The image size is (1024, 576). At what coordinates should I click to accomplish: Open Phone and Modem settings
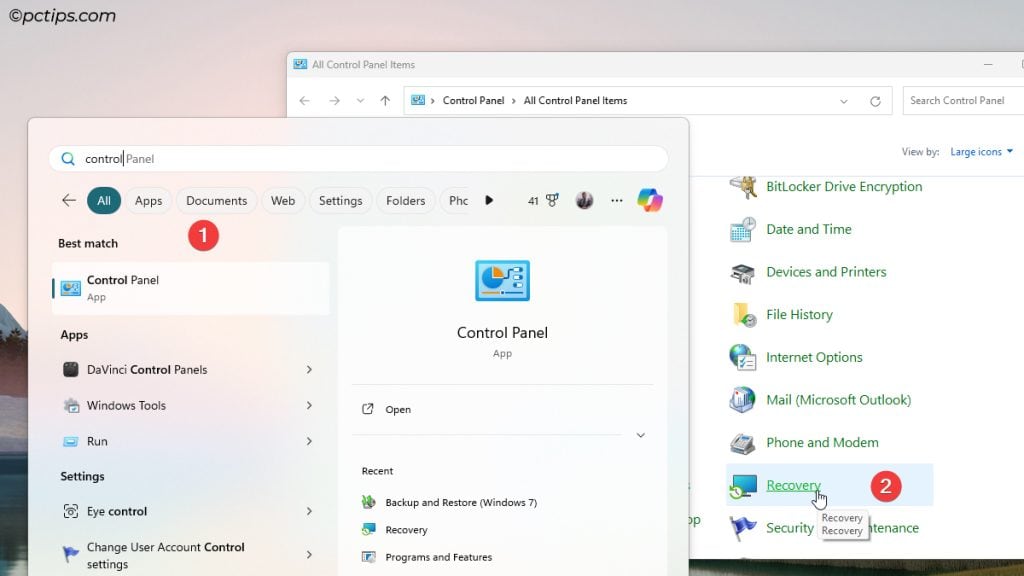click(820, 442)
